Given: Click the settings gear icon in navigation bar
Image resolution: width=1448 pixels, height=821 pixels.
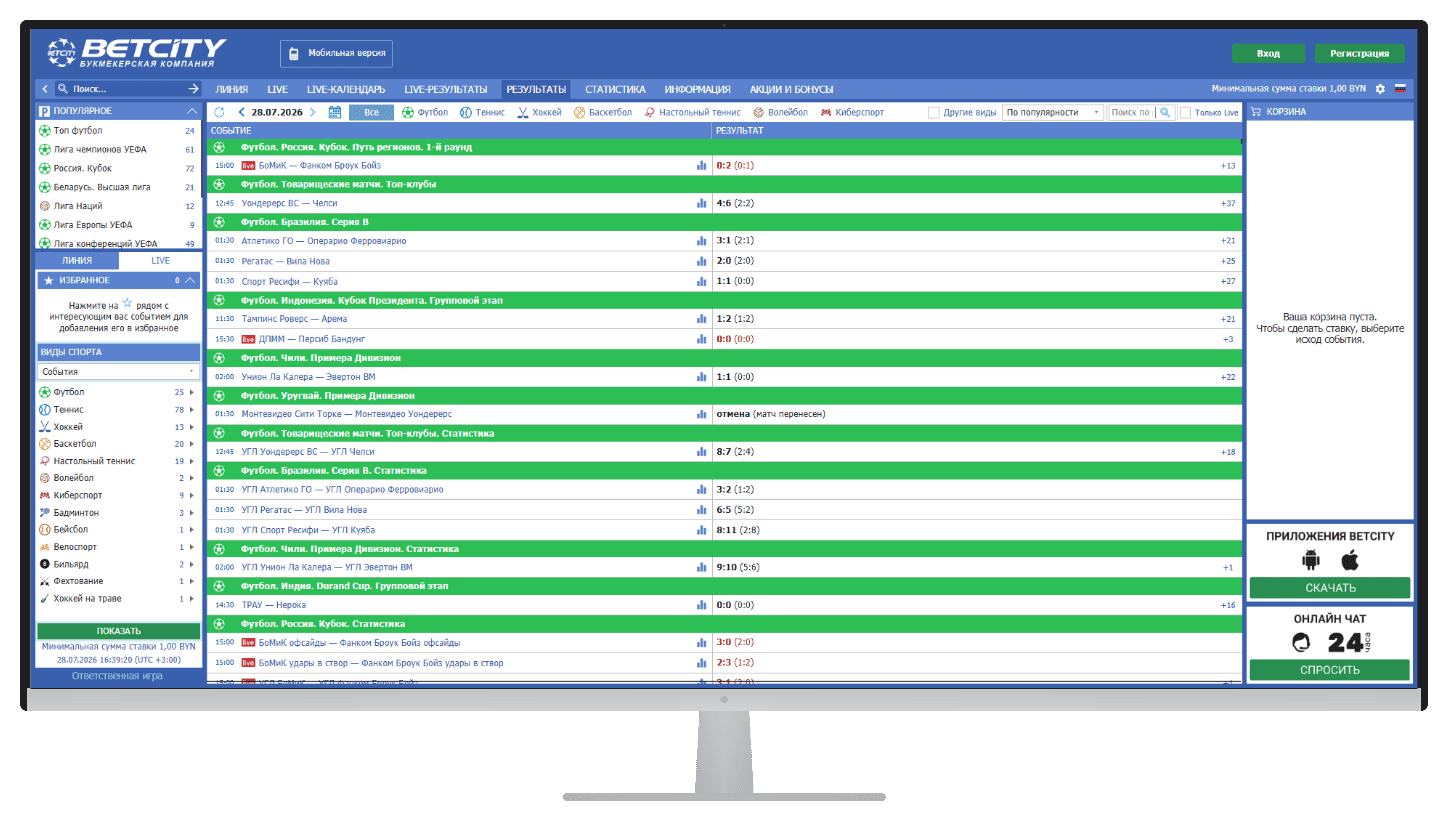Looking at the screenshot, I should (1380, 89).
